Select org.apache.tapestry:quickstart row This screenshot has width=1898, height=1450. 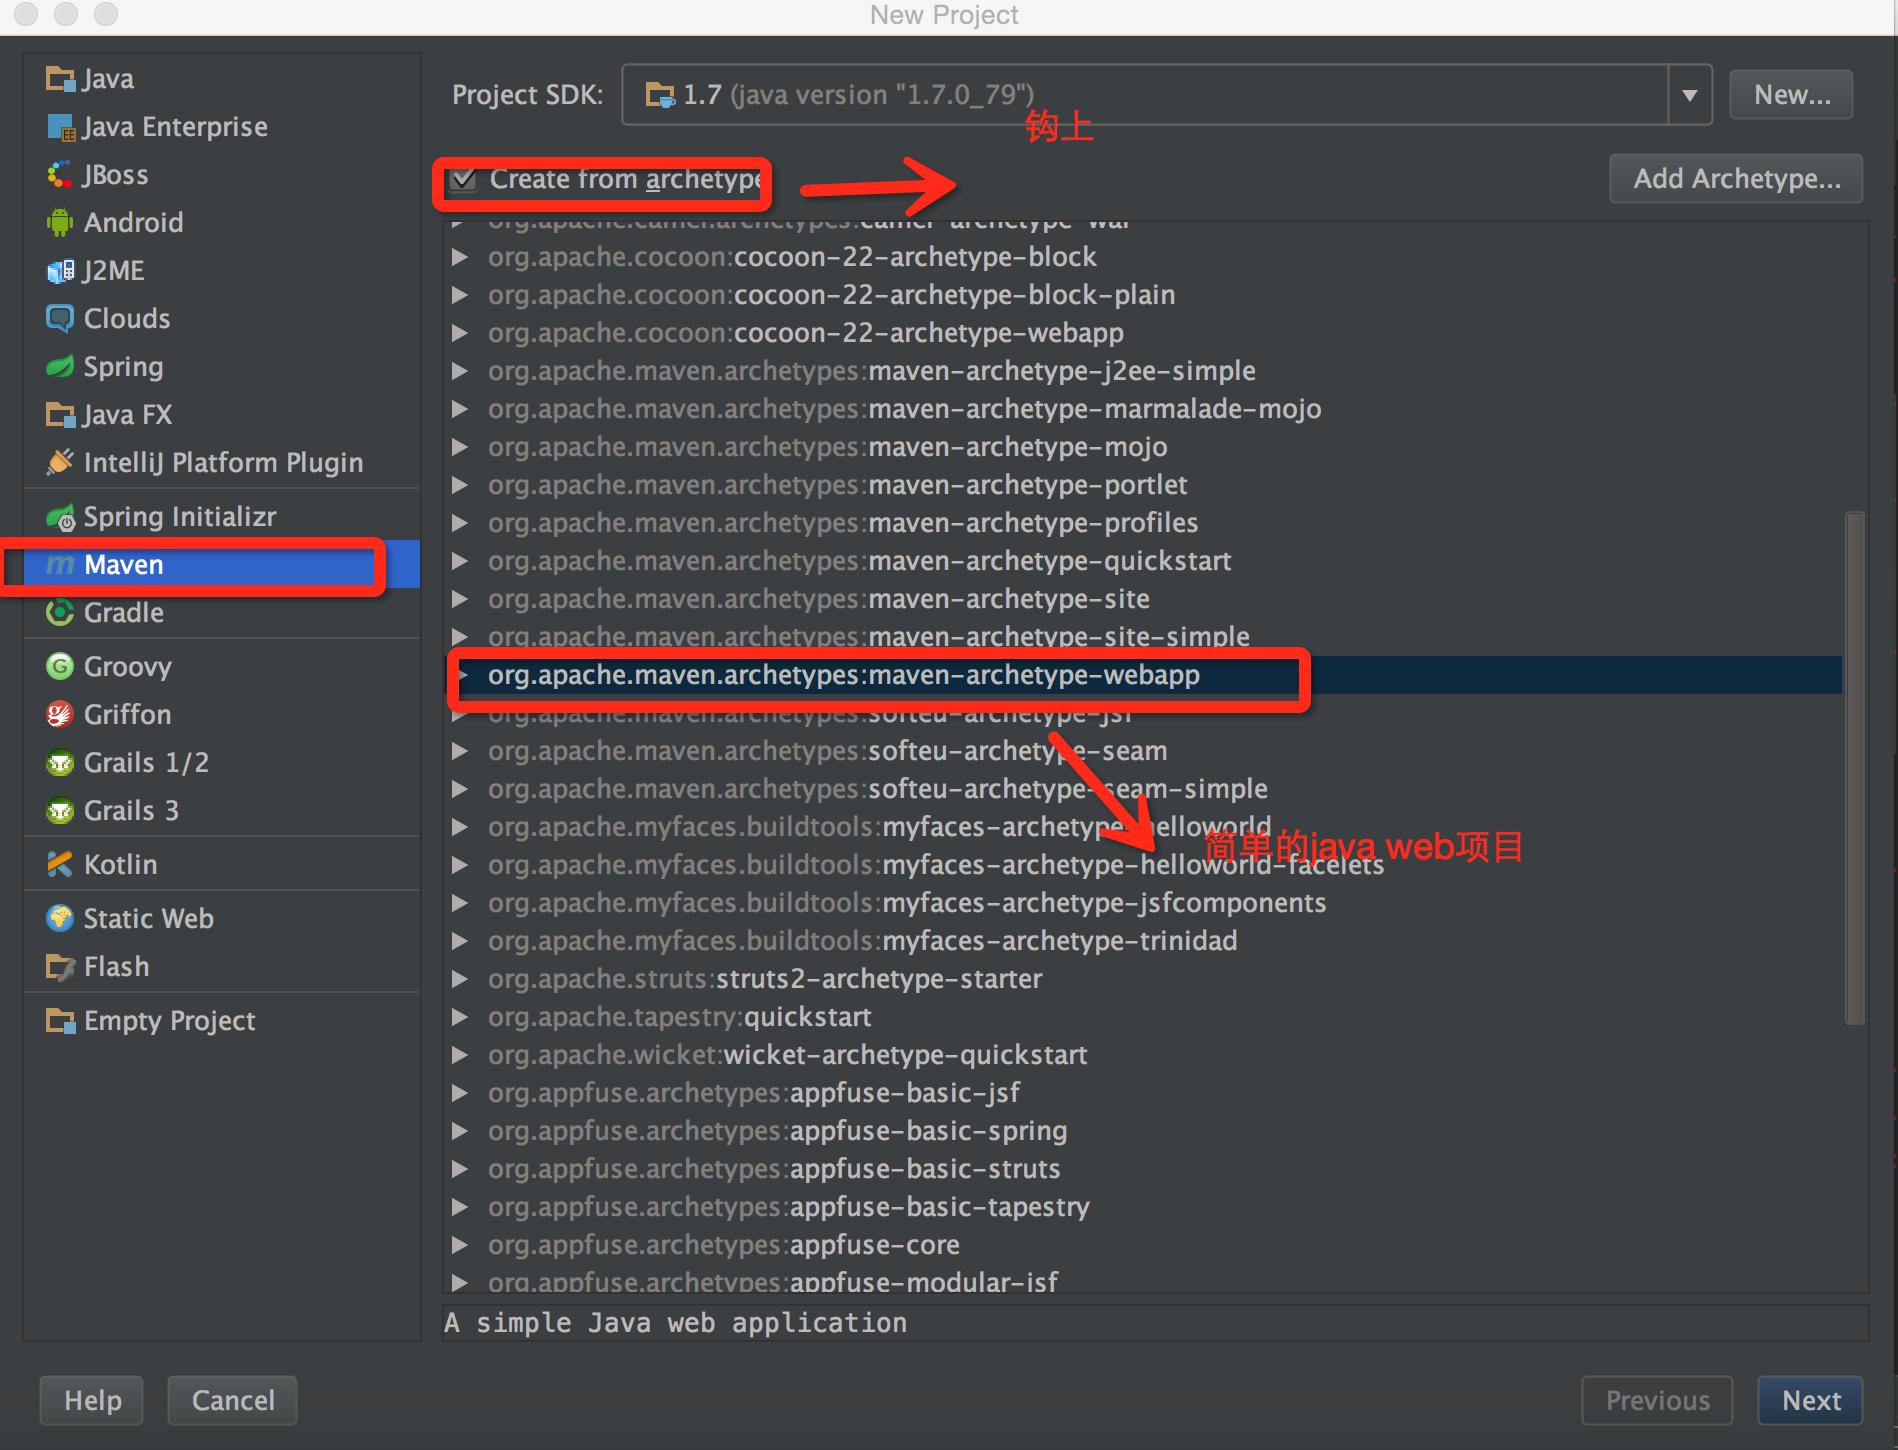click(1145, 1017)
